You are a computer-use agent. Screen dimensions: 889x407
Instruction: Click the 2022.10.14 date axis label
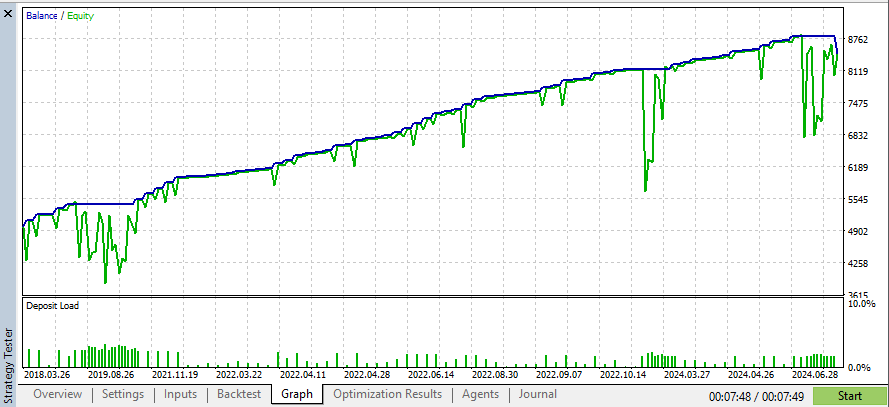point(624,375)
